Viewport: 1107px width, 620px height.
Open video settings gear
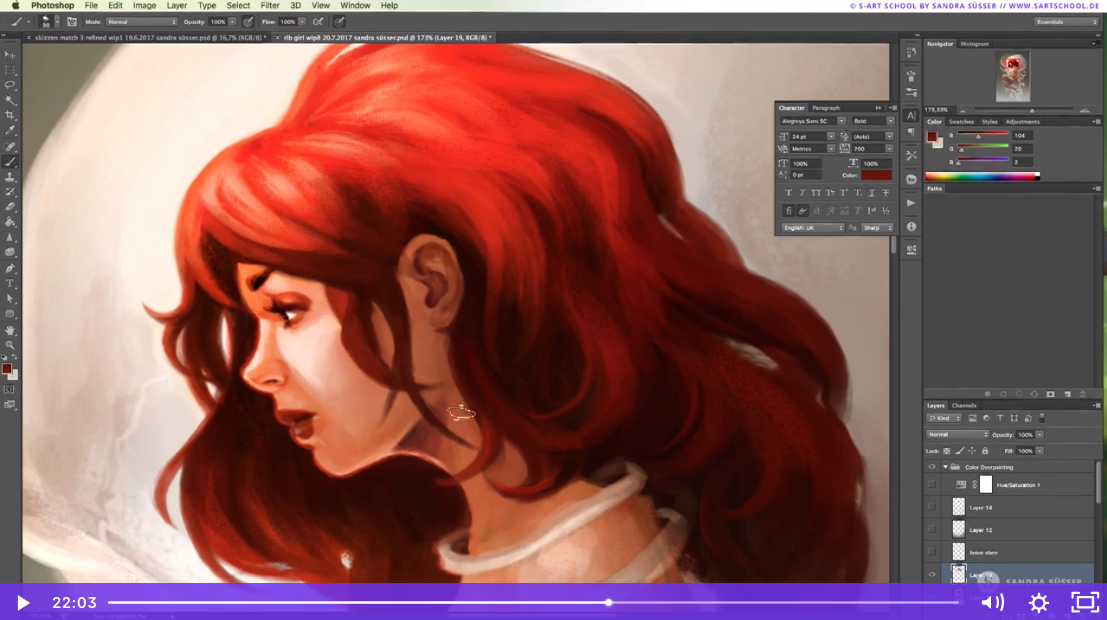coord(1039,602)
